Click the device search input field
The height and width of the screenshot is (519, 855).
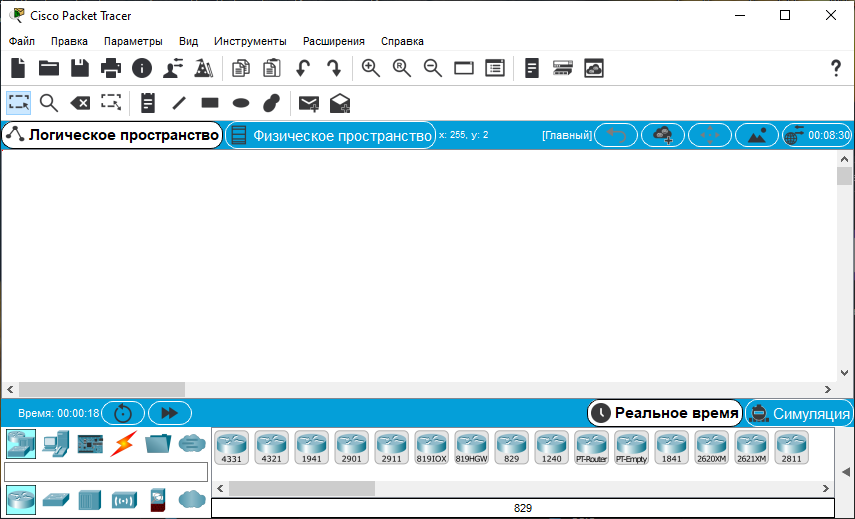tap(106, 472)
